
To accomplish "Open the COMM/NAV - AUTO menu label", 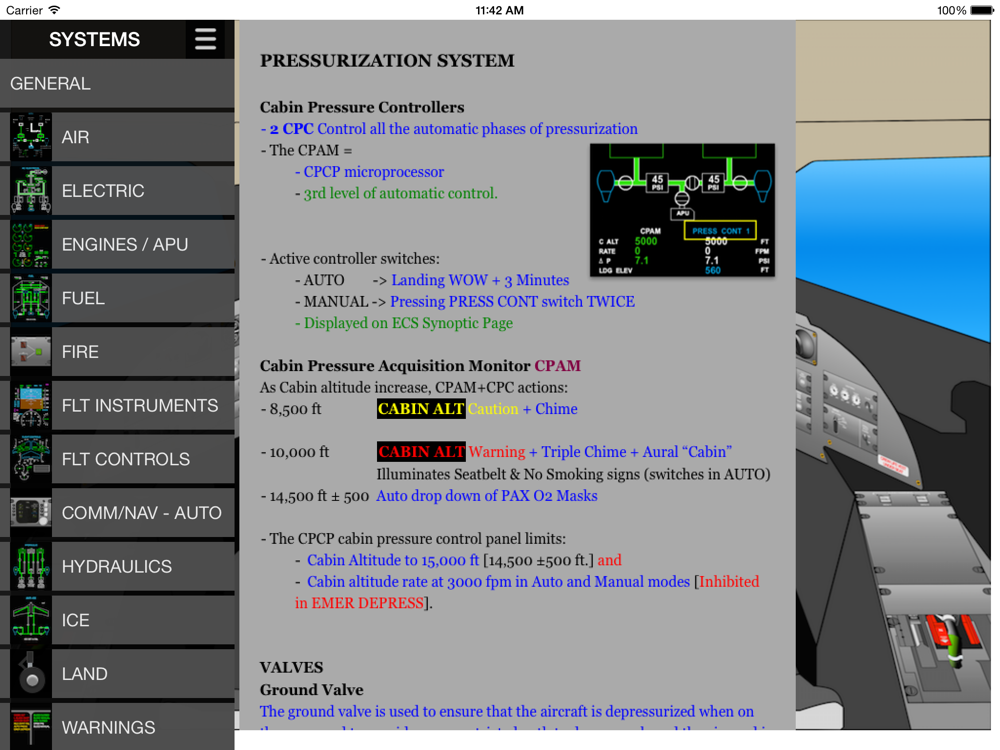I will (142, 512).
